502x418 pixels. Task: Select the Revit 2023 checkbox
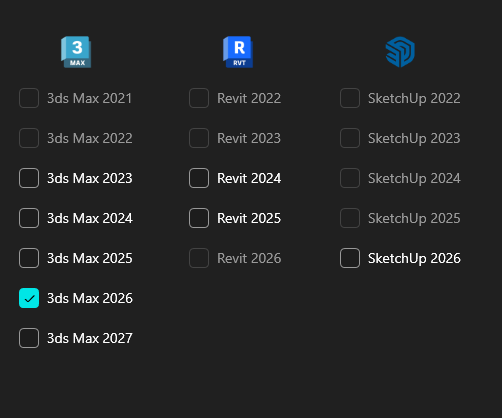coord(199,138)
